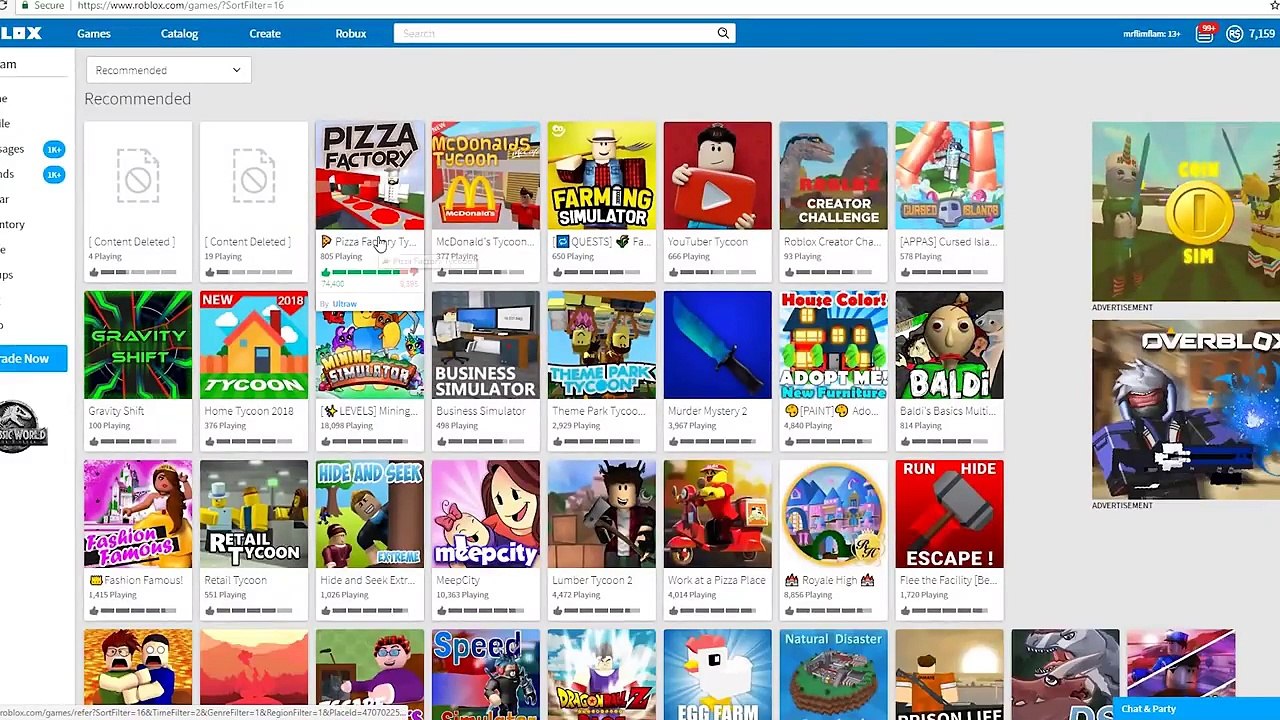Click the Murder Mystery 2 title link
The width and height of the screenshot is (1280, 720).
(x=707, y=411)
